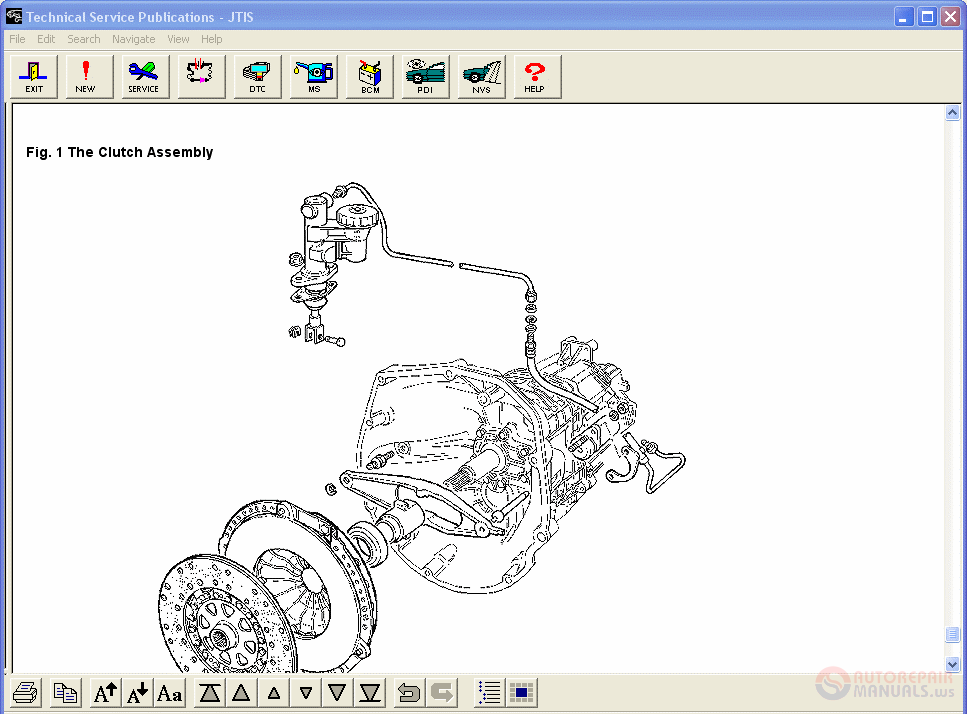Increase the document font size

104,691
